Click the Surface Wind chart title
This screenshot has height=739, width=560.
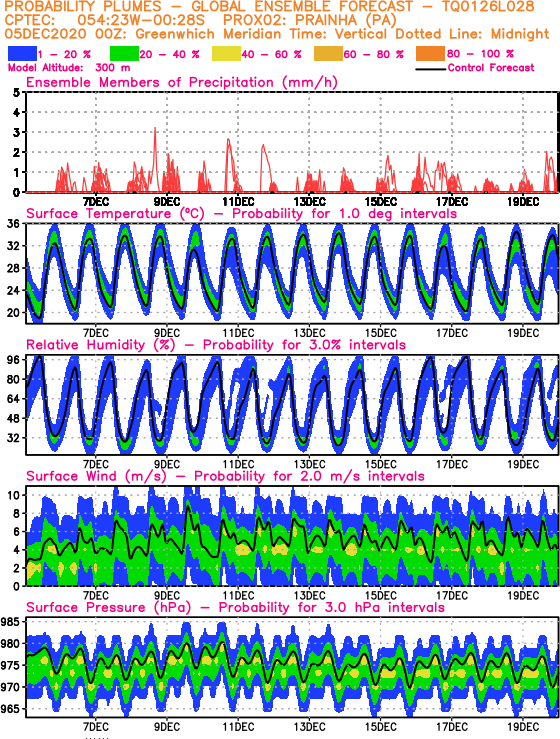225,476
